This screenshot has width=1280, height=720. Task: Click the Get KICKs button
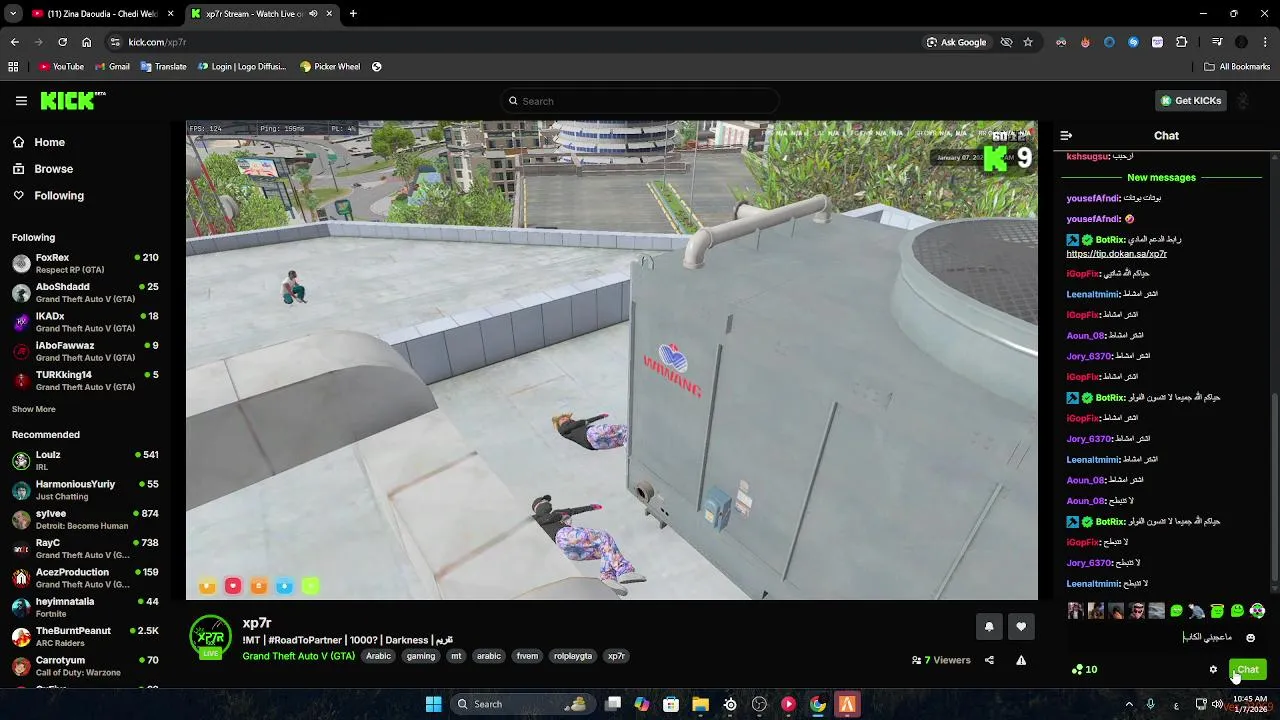[x=1191, y=101]
